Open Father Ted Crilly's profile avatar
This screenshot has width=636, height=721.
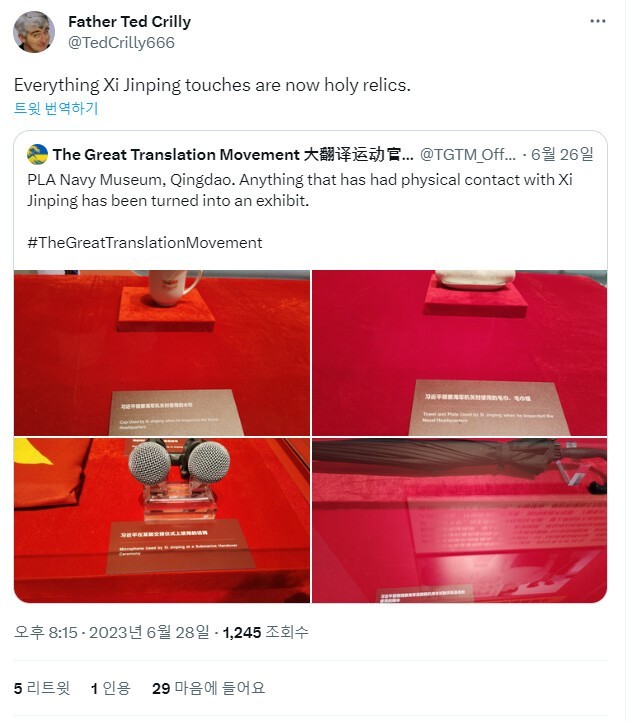pos(34,32)
